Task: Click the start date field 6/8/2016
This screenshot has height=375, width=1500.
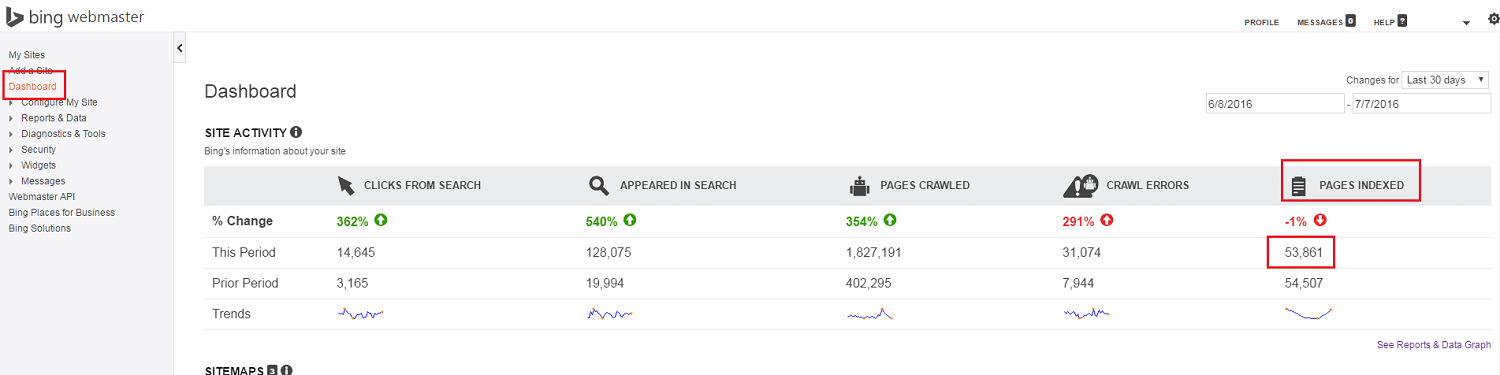Action: click(x=1276, y=104)
